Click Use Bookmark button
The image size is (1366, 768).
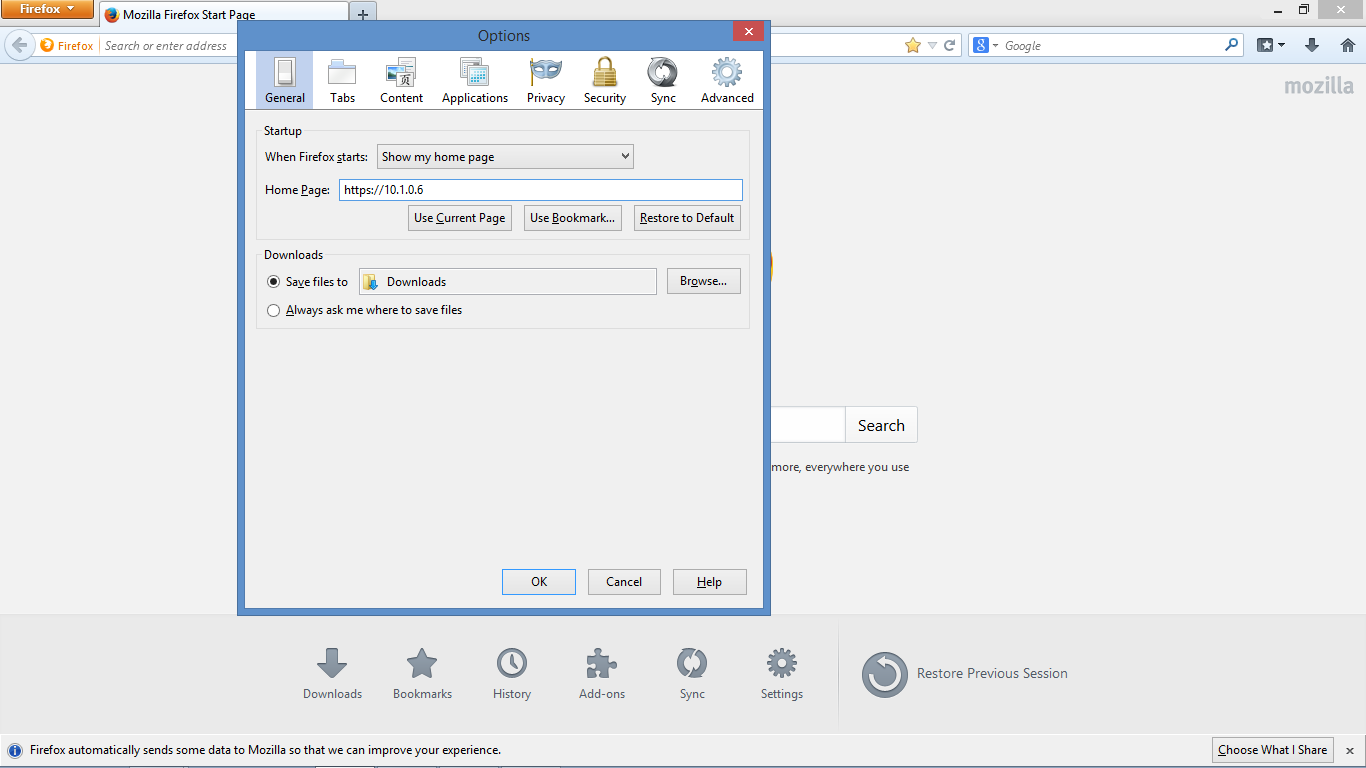click(x=573, y=218)
